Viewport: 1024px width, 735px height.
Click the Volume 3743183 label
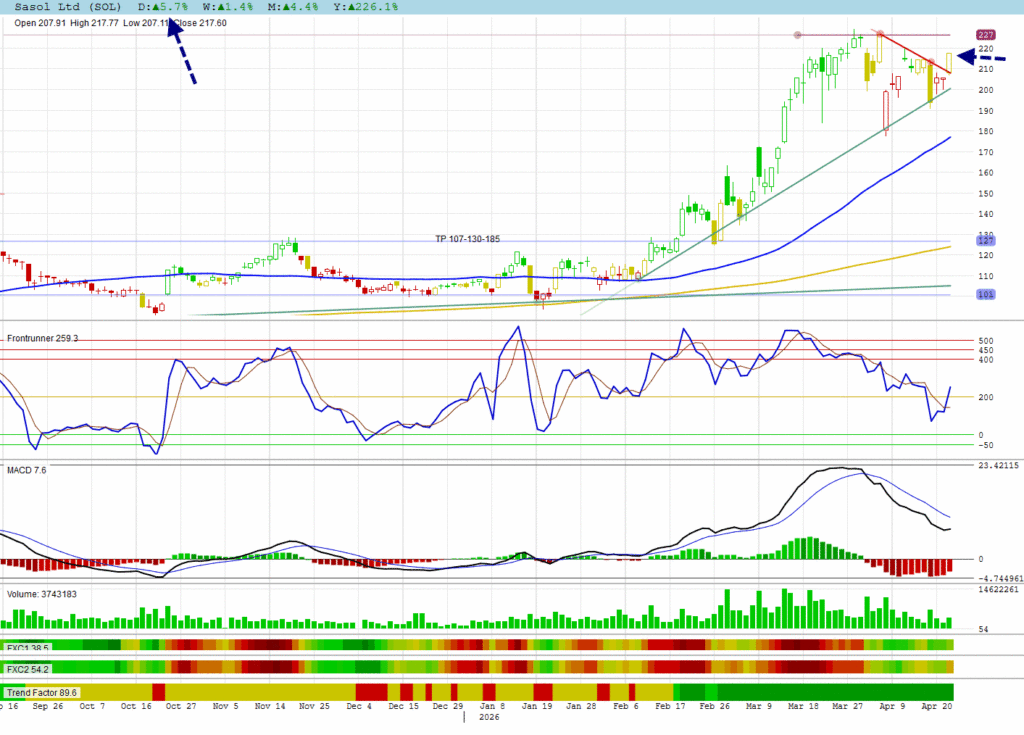43,594
